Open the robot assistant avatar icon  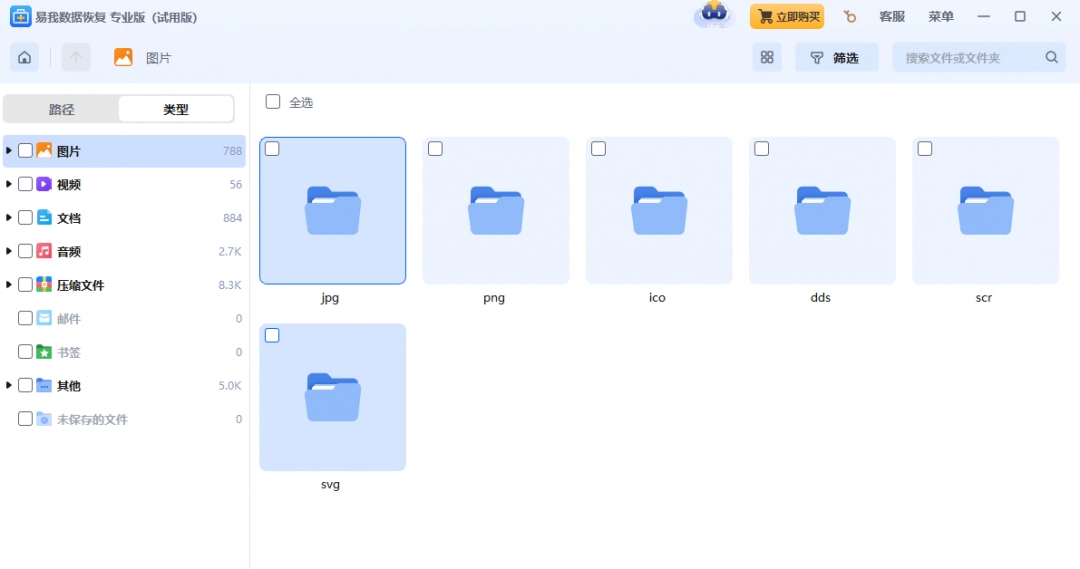coord(714,14)
